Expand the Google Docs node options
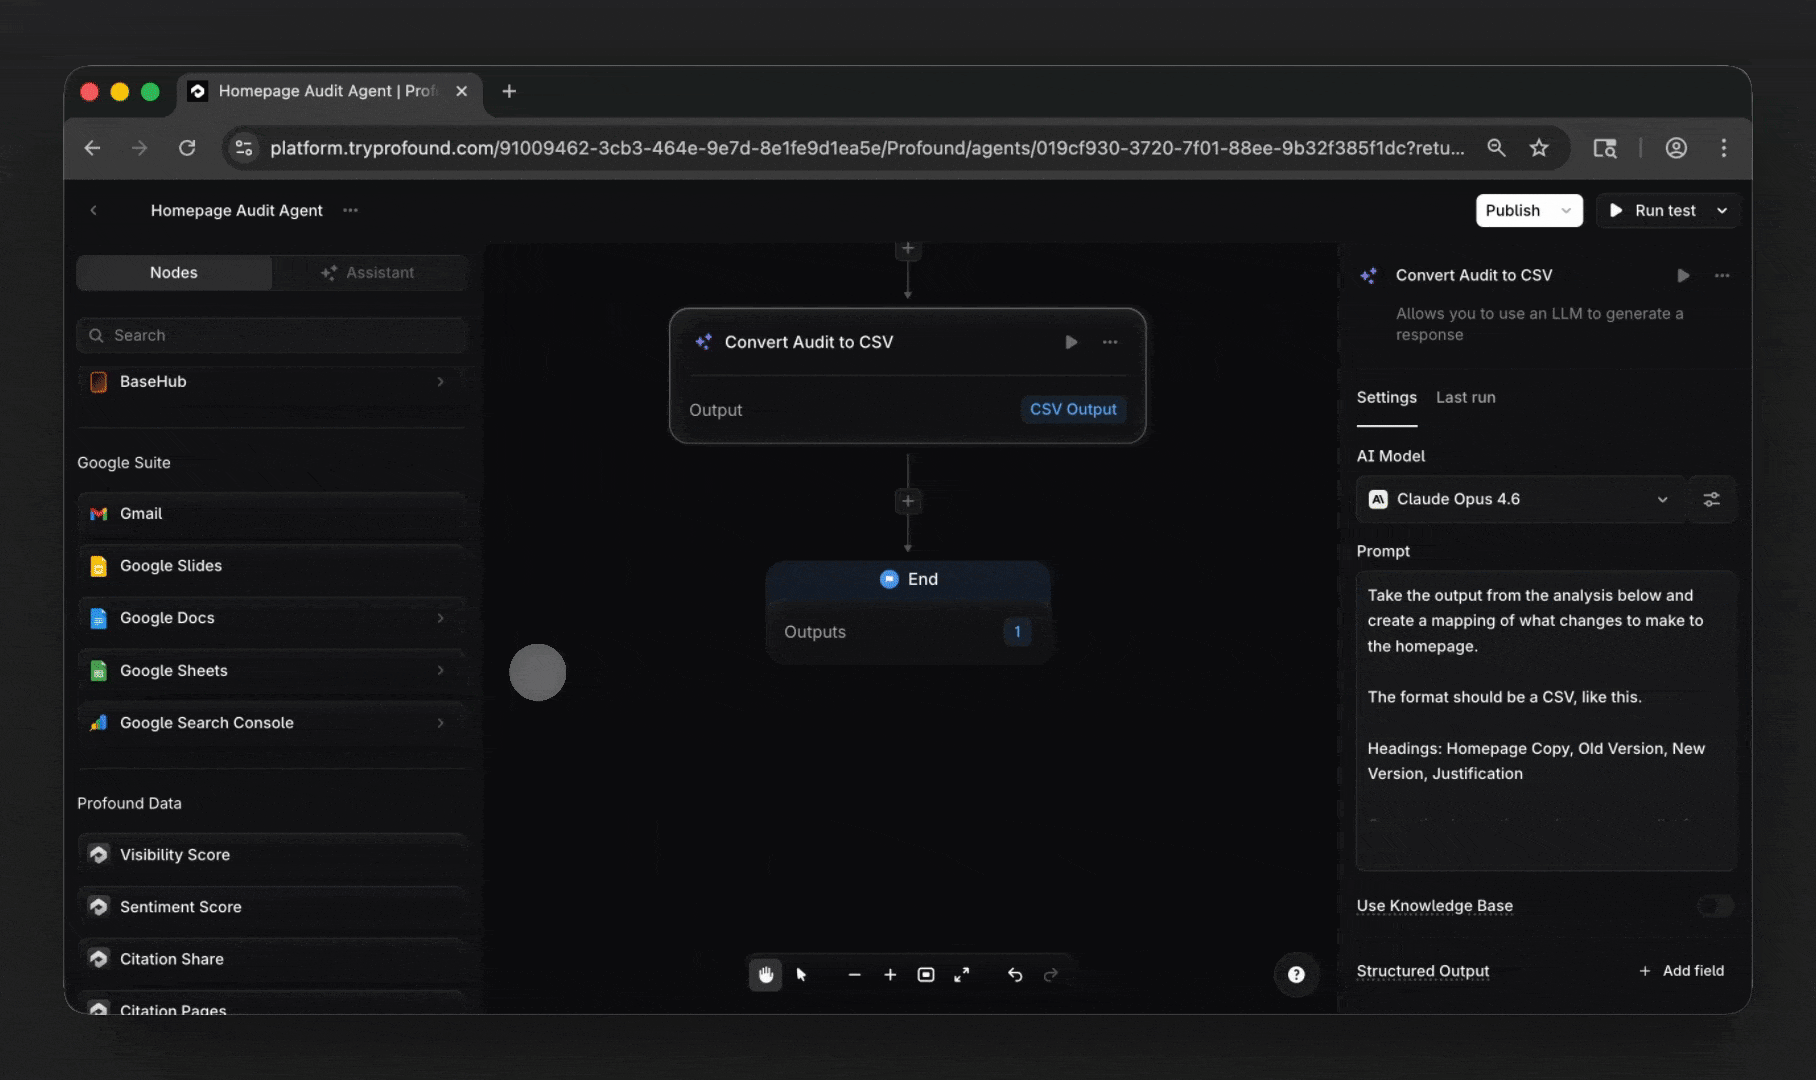The image size is (1816, 1080). click(440, 618)
